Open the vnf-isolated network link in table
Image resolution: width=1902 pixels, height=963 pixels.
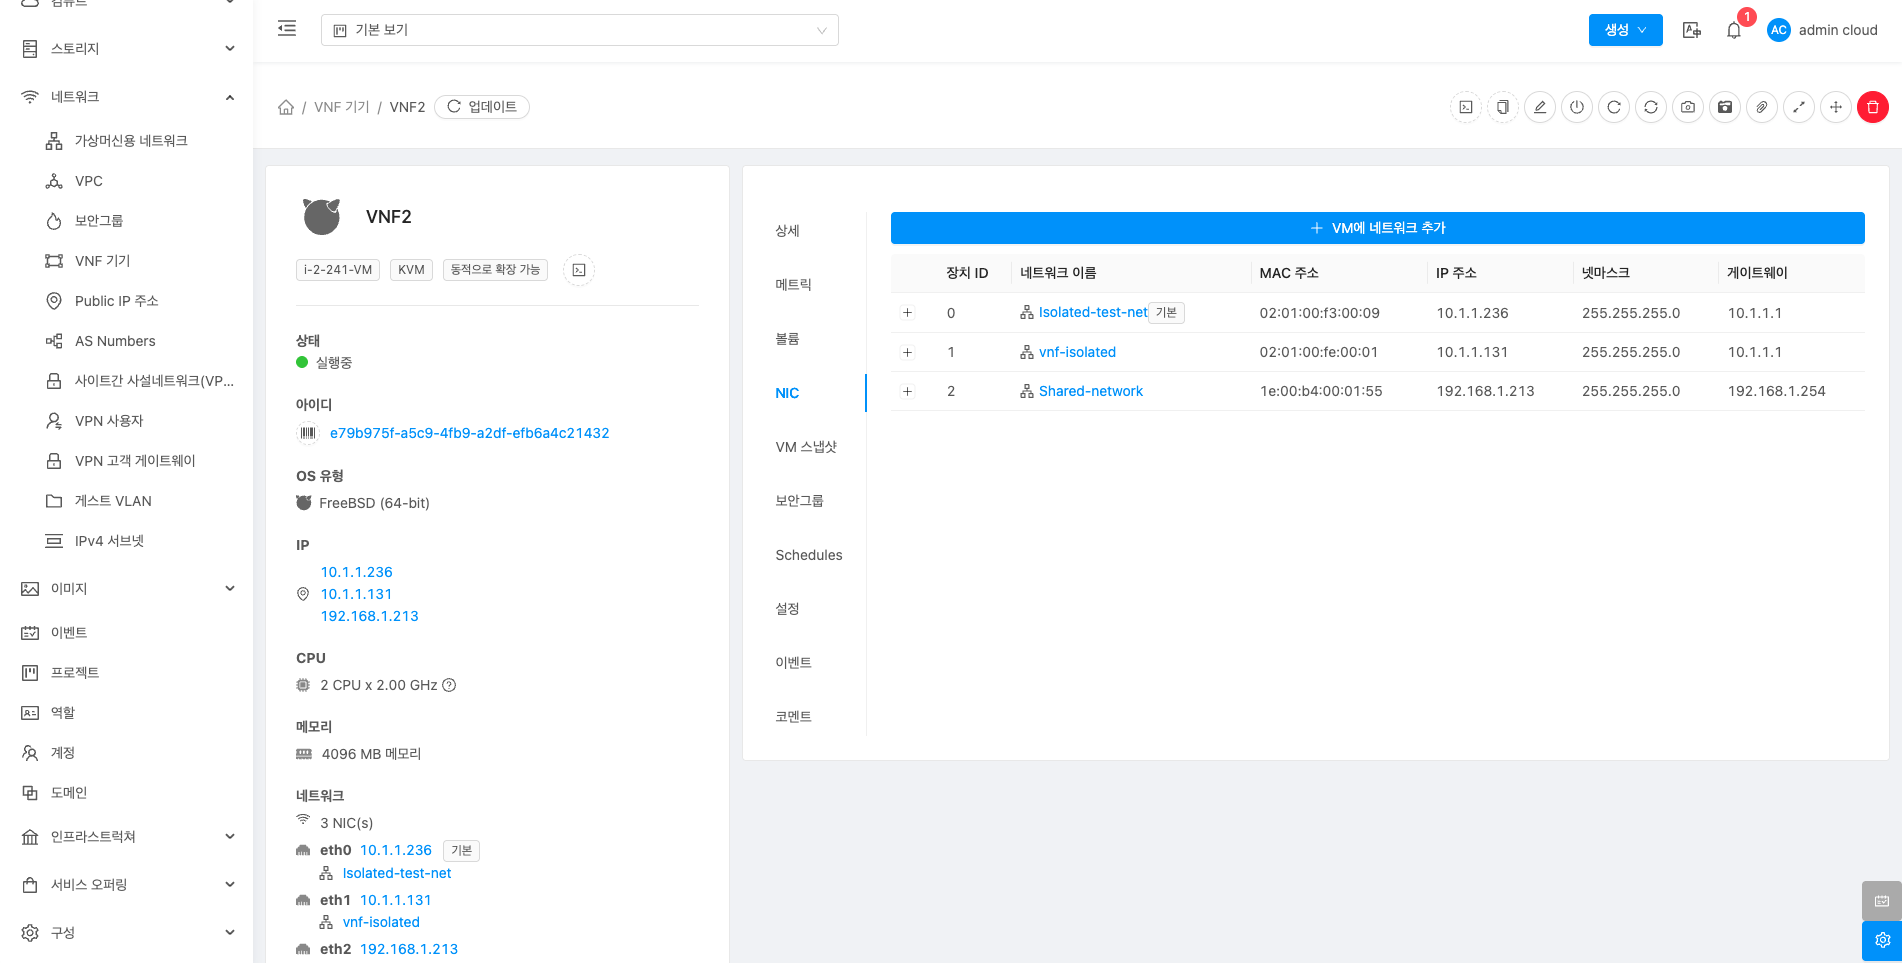point(1077,352)
